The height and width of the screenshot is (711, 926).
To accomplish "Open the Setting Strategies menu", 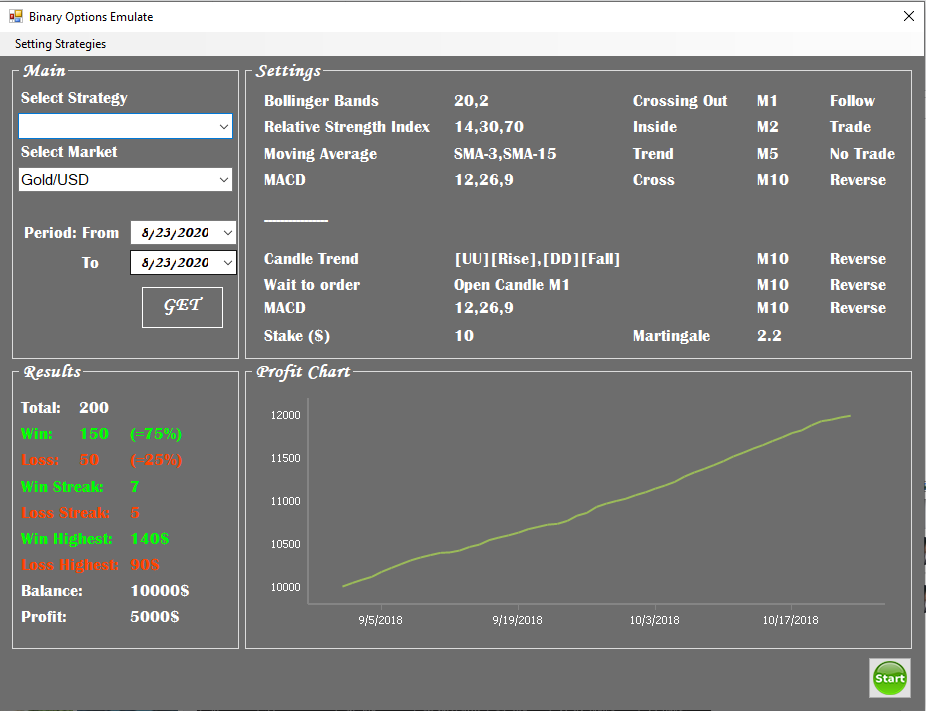I will (60, 44).
